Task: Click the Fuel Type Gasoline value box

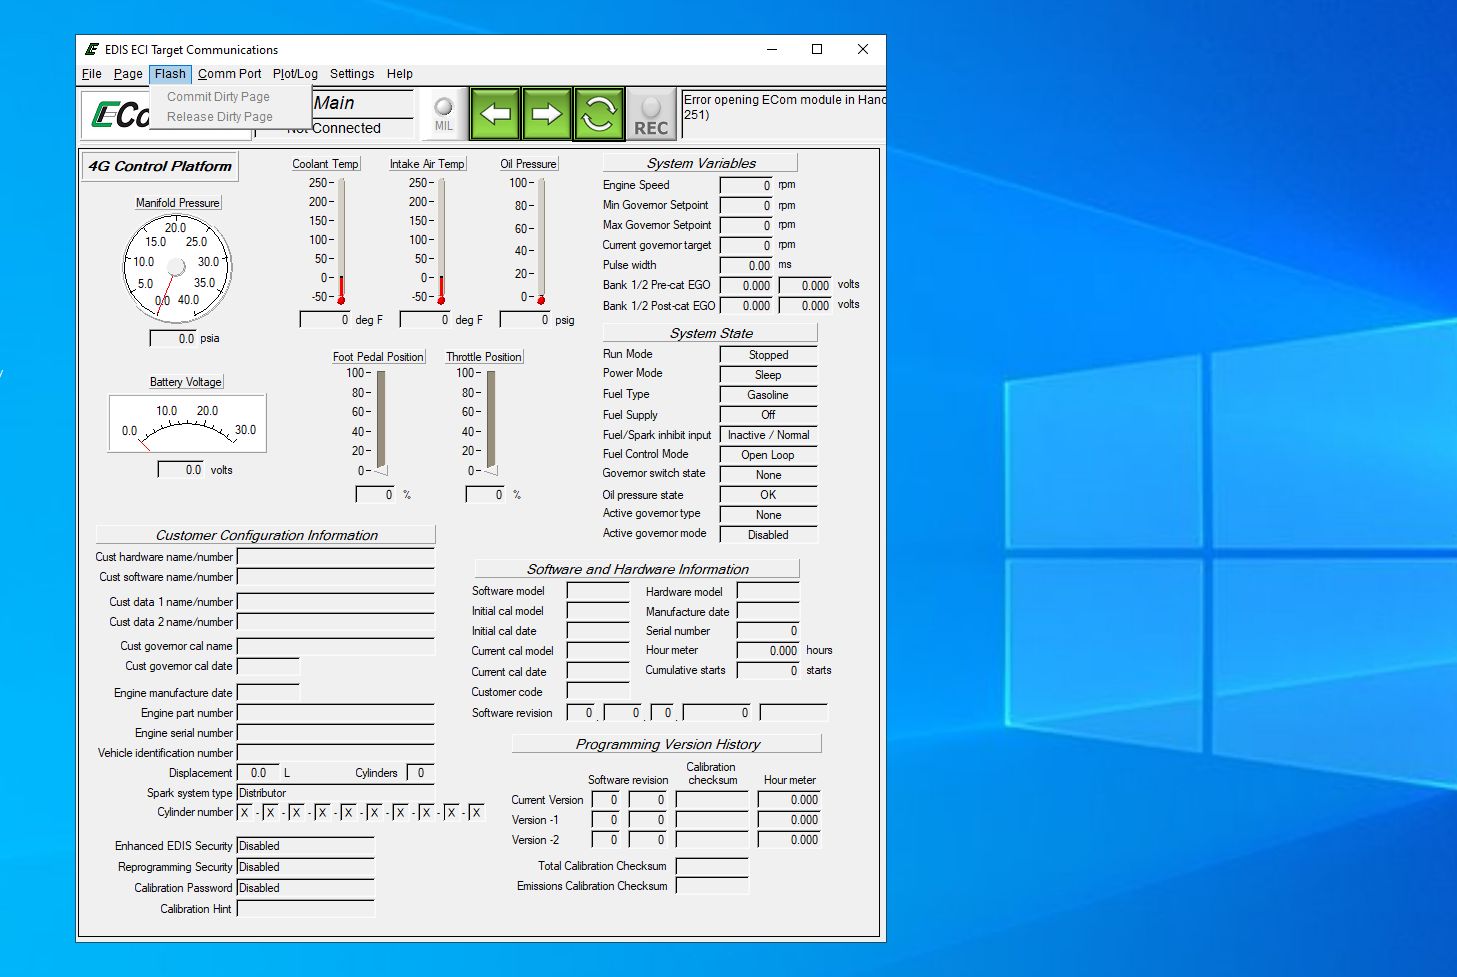Action: click(768, 395)
